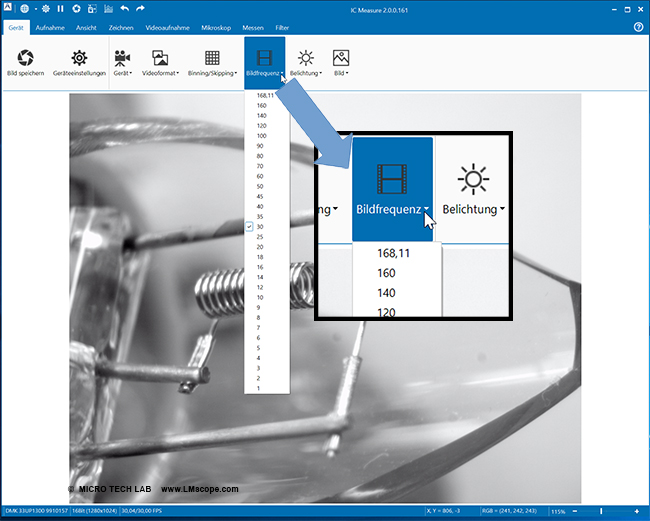Choose 168,11 frame rate from list
The height and width of the screenshot is (521, 650).
[266, 95]
